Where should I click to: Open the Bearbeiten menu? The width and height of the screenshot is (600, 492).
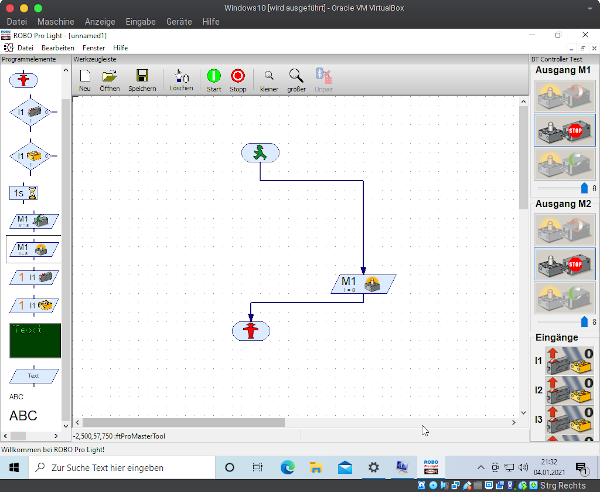(58, 48)
